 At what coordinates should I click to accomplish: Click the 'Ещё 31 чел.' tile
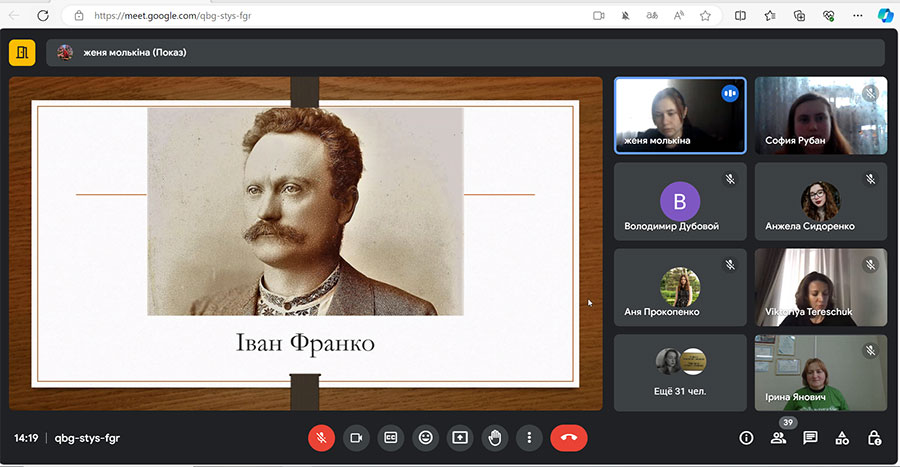click(x=680, y=372)
